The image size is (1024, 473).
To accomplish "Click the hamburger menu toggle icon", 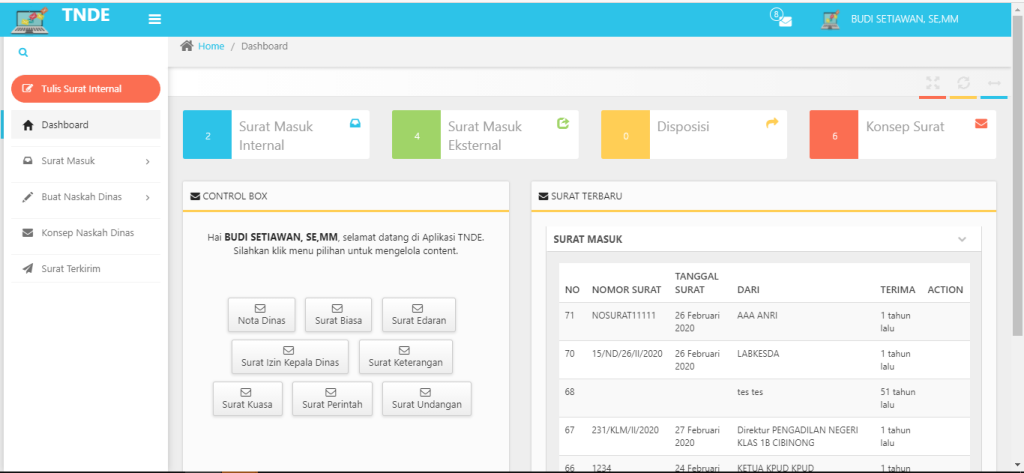I will pos(154,19).
